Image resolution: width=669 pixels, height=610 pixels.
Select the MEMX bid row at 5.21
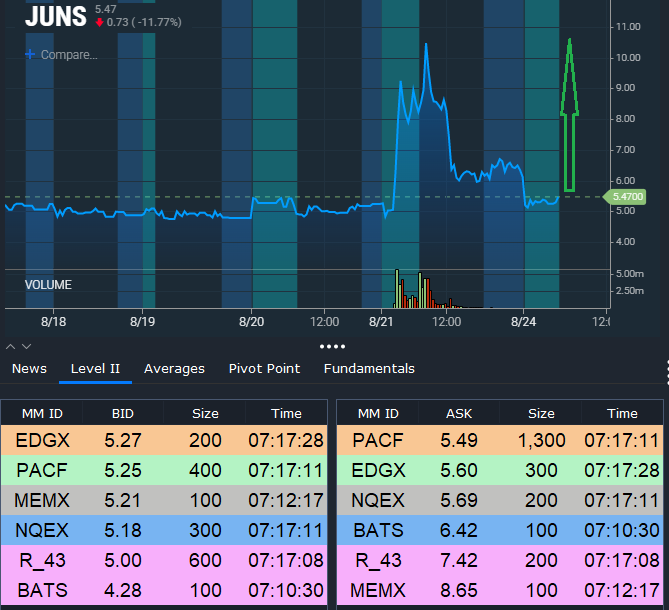pos(164,500)
